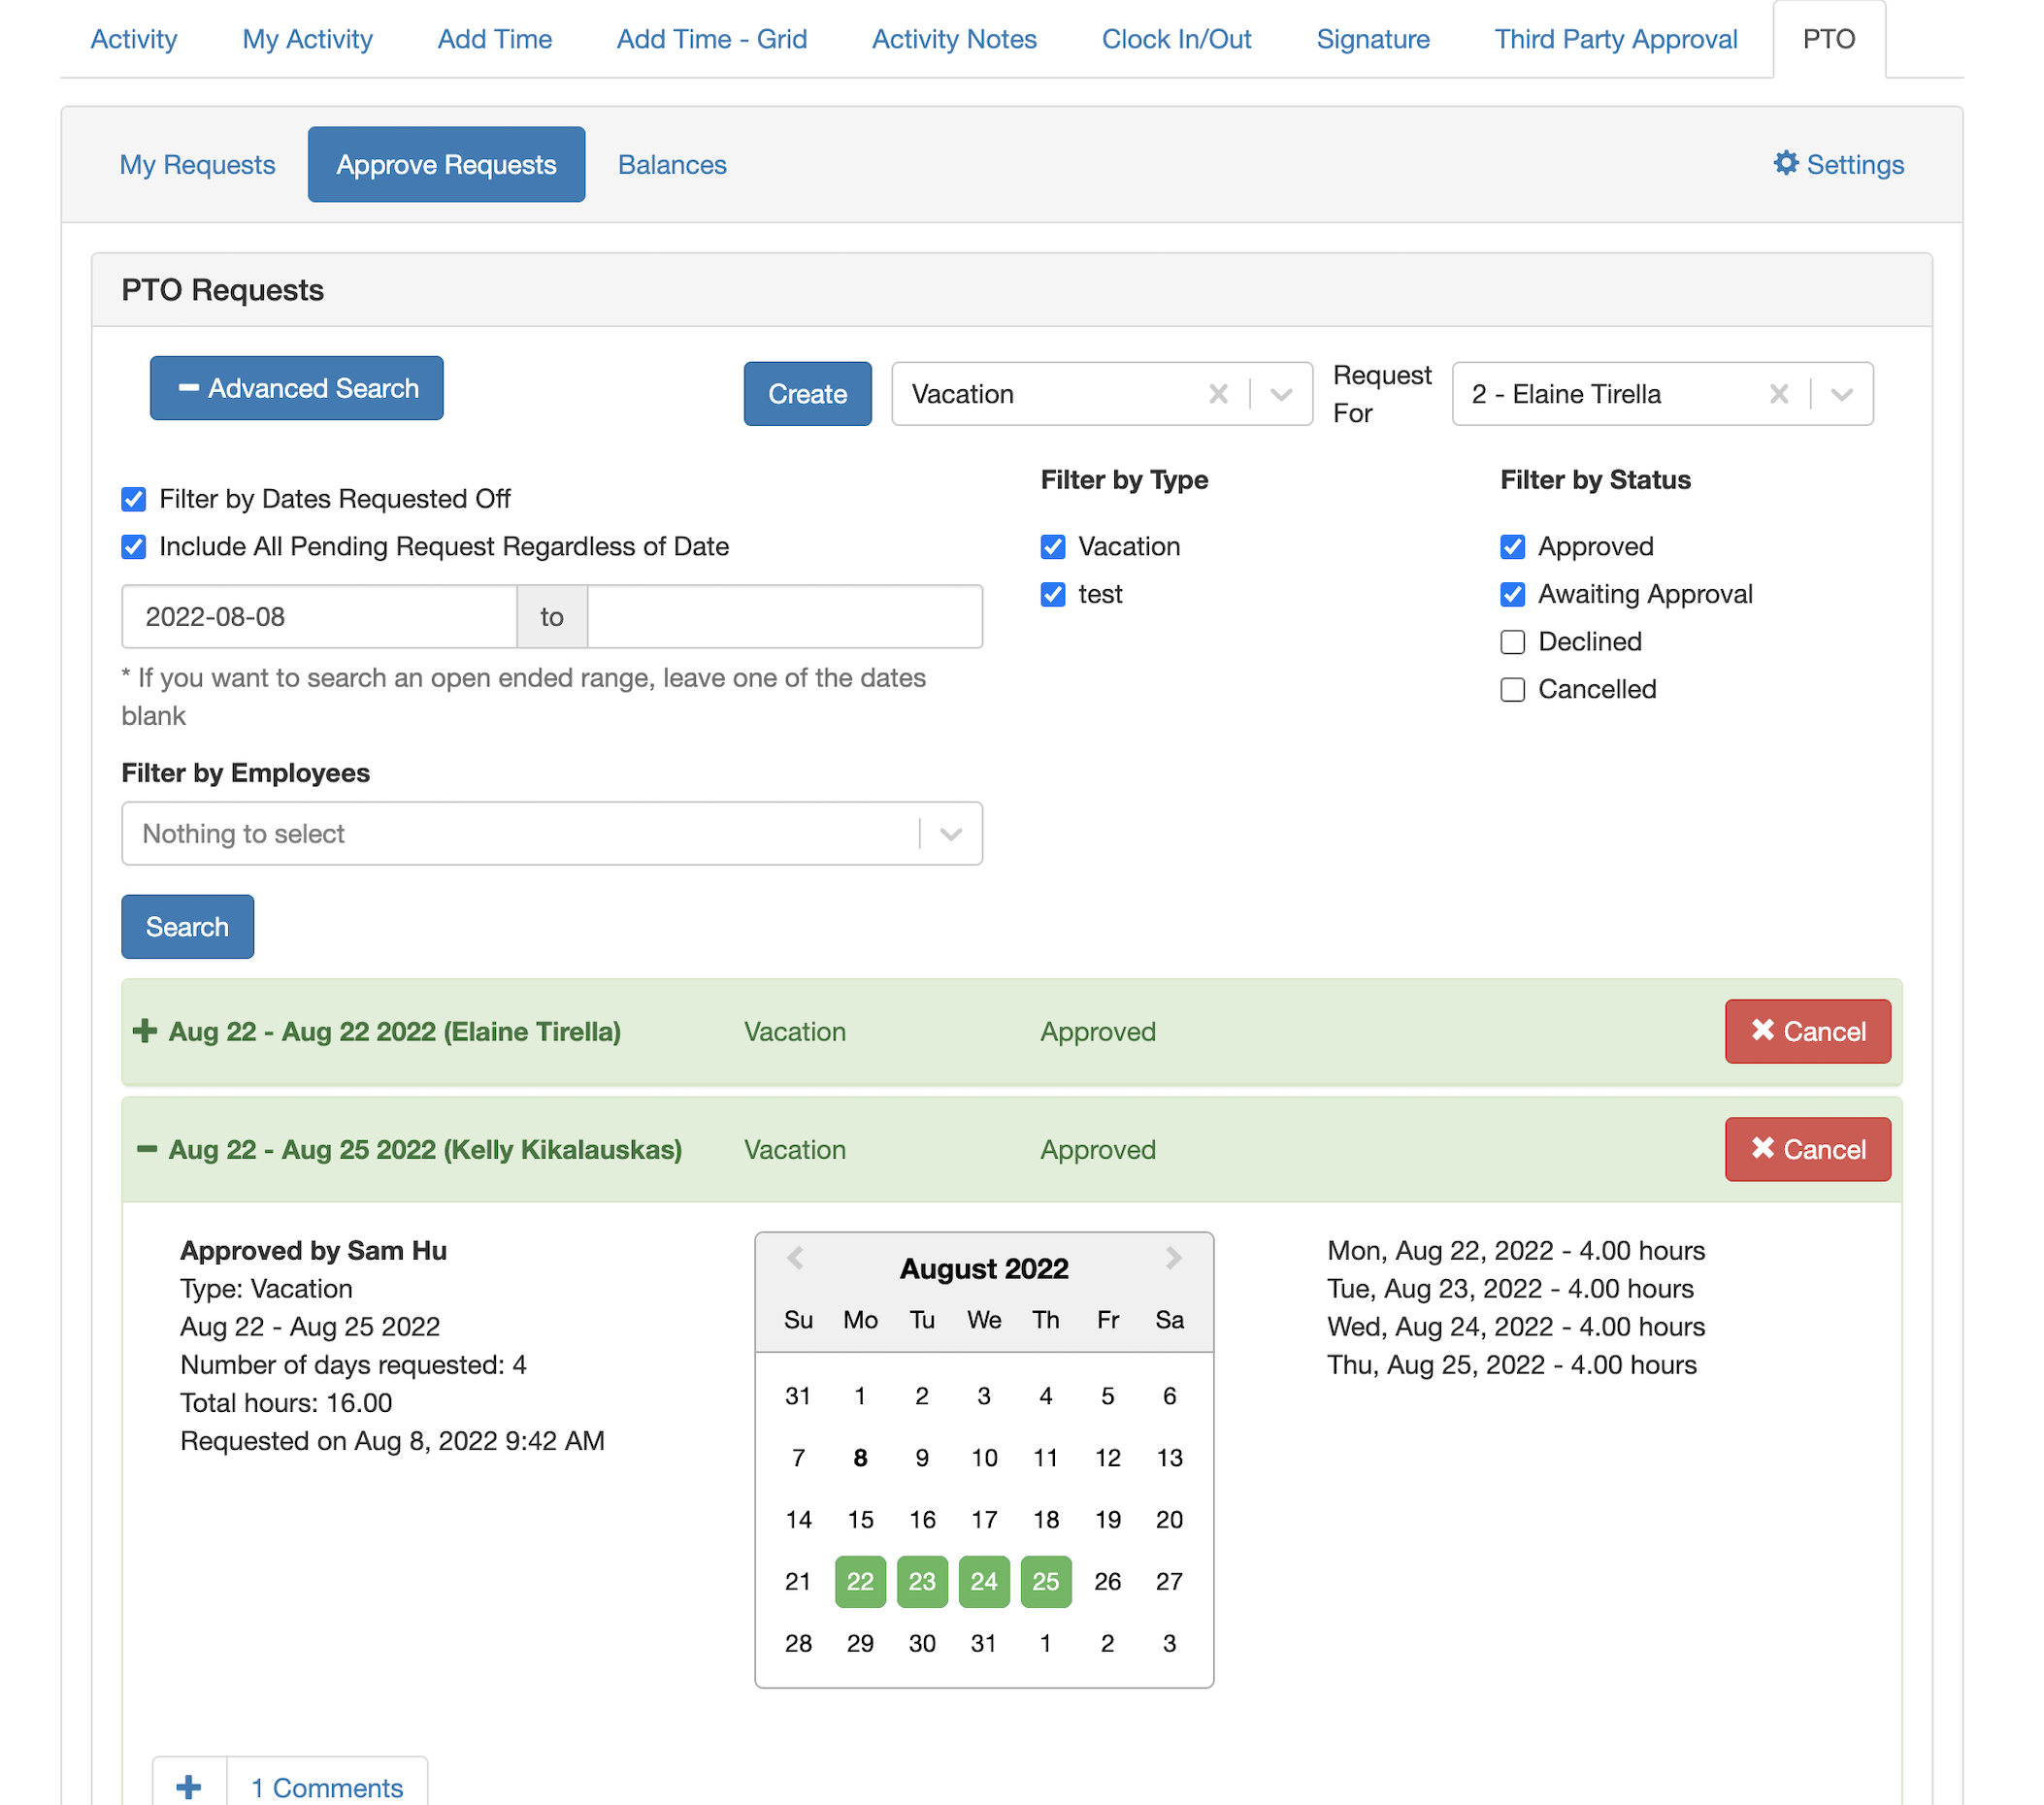Open the Filter by Employees dropdown
The width and height of the screenshot is (2044, 1805).
click(950, 833)
